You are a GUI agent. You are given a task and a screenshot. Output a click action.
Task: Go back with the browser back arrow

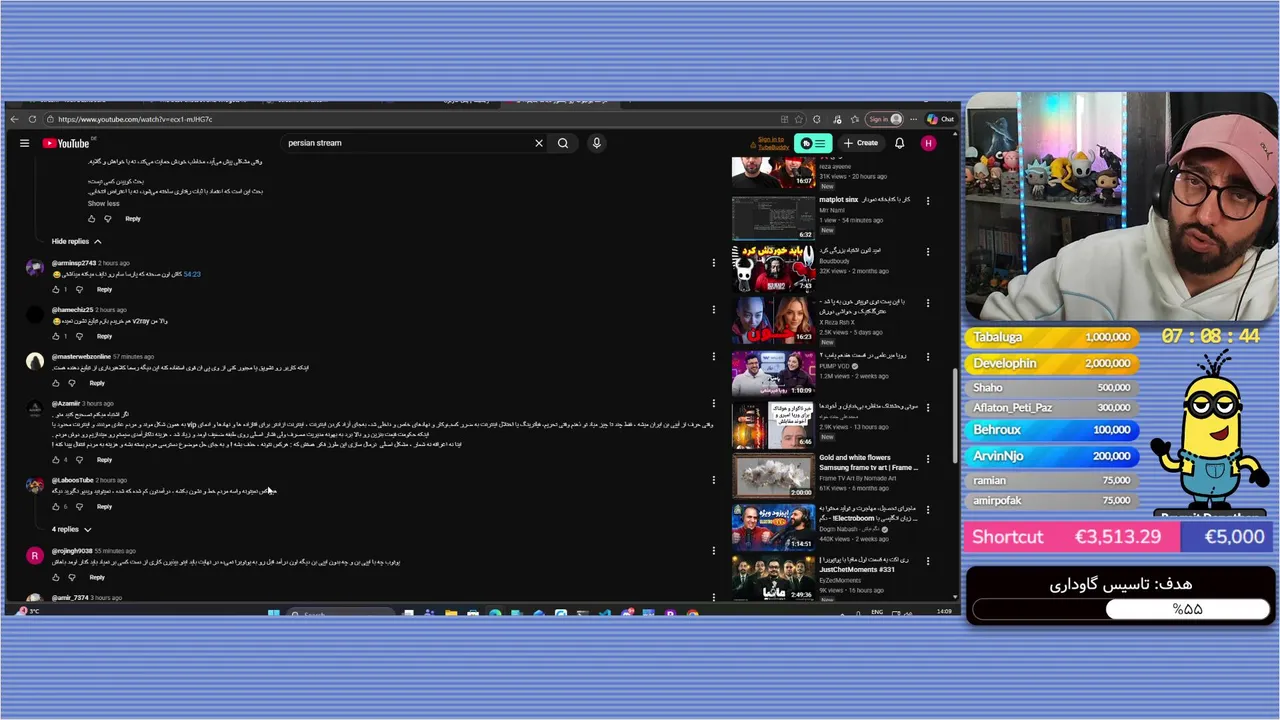click(14, 119)
